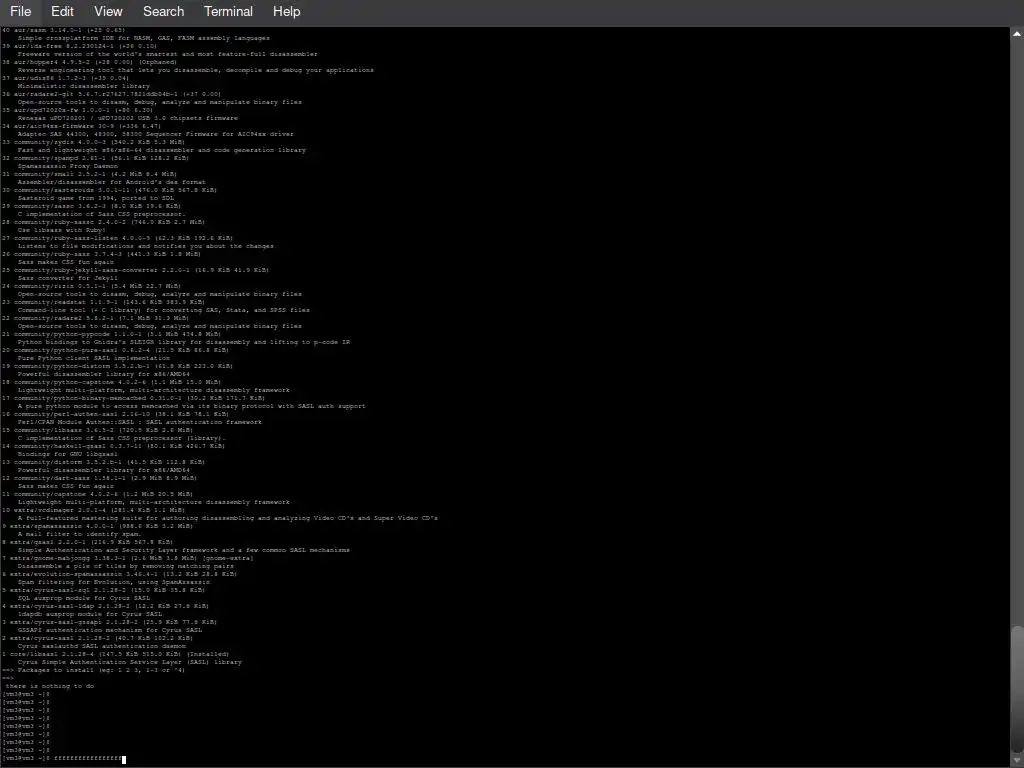
Task: Click the text cursor after the ffff input
Action: click(124, 758)
